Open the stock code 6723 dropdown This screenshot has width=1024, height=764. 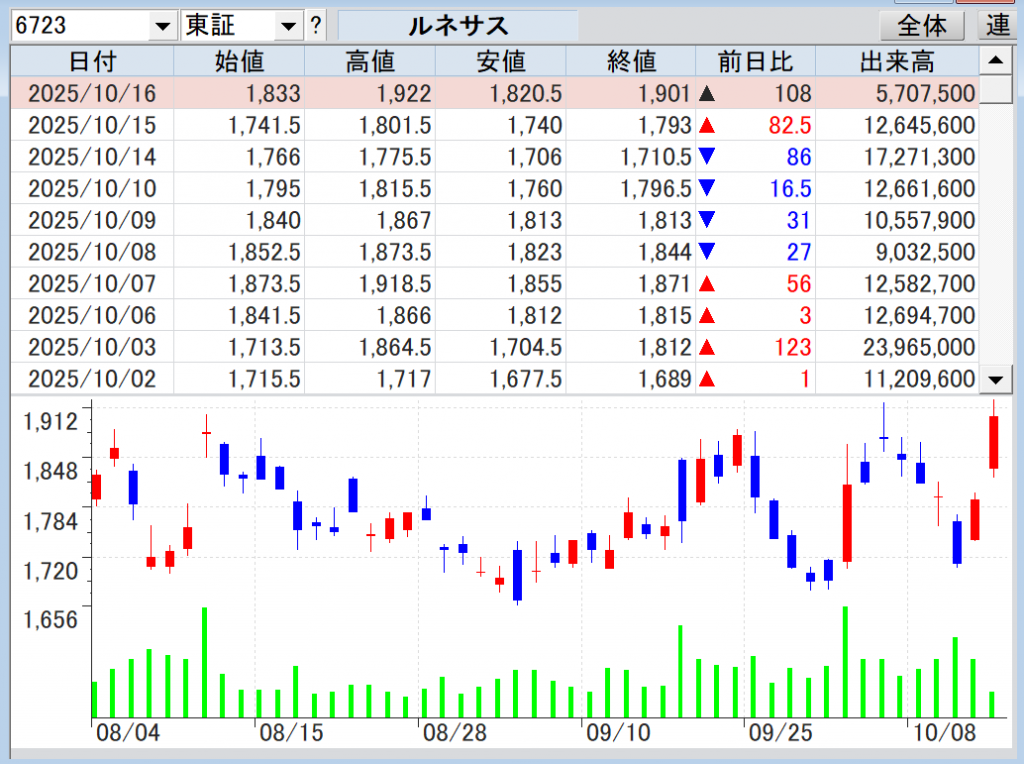click(162, 27)
